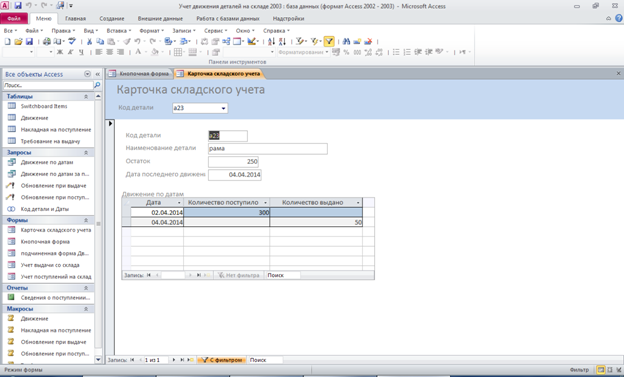
Task: Click the Save diskette icon in menu toolbar
Action: click(x=29, y=41)
